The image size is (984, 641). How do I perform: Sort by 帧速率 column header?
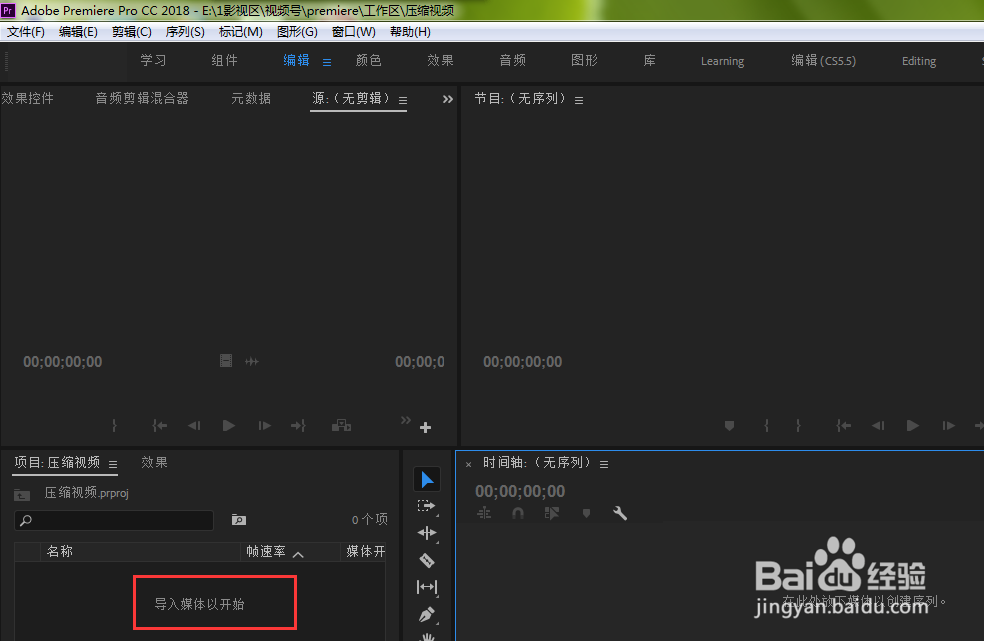pos(266,551)
